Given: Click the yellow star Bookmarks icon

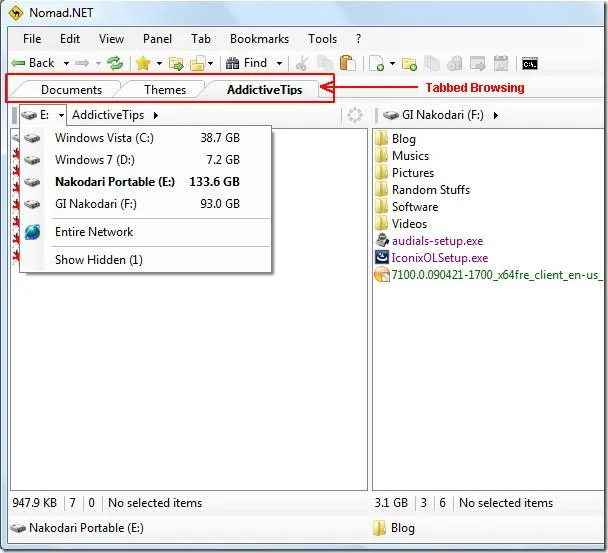Looking at the screenshot, I should (x=143, y=63).
